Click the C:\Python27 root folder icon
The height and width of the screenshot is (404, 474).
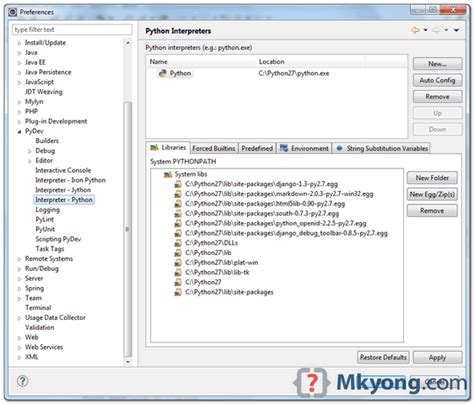(178, 282)
